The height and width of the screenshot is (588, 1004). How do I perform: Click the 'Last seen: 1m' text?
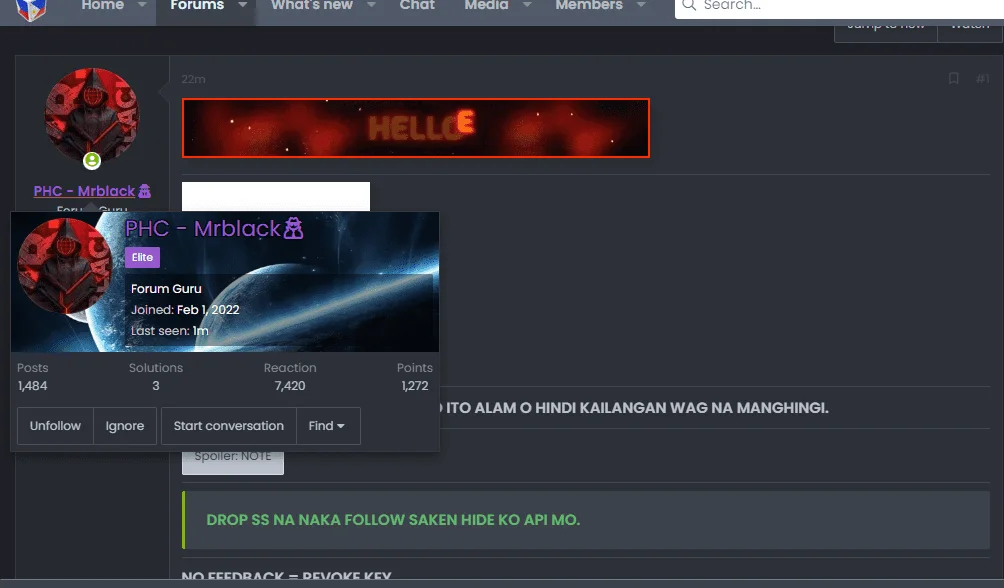point(170,331)
